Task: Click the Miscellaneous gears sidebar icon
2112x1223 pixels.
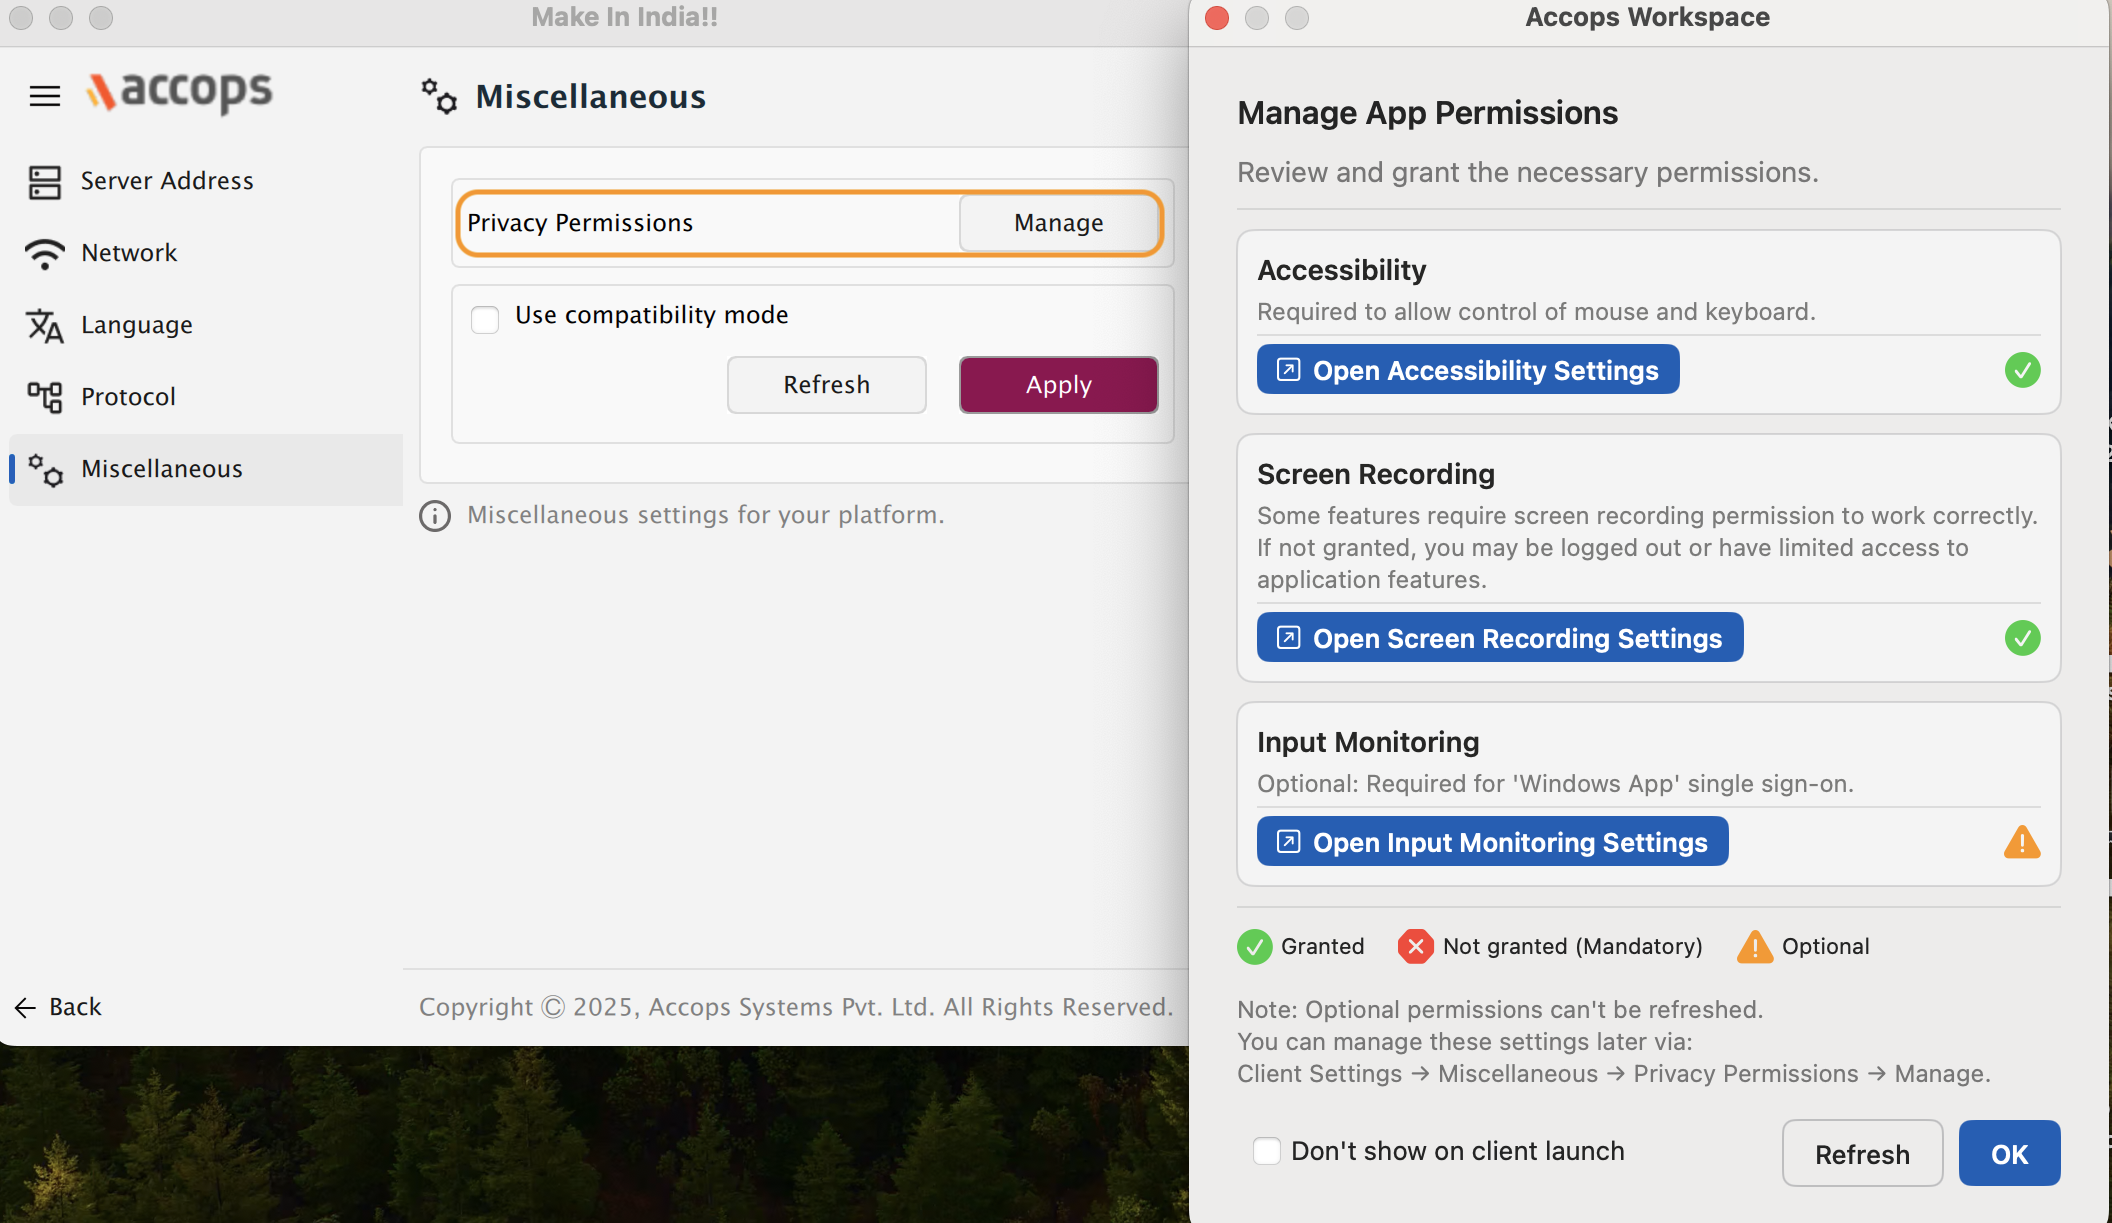Action: [x=45, y=469]
